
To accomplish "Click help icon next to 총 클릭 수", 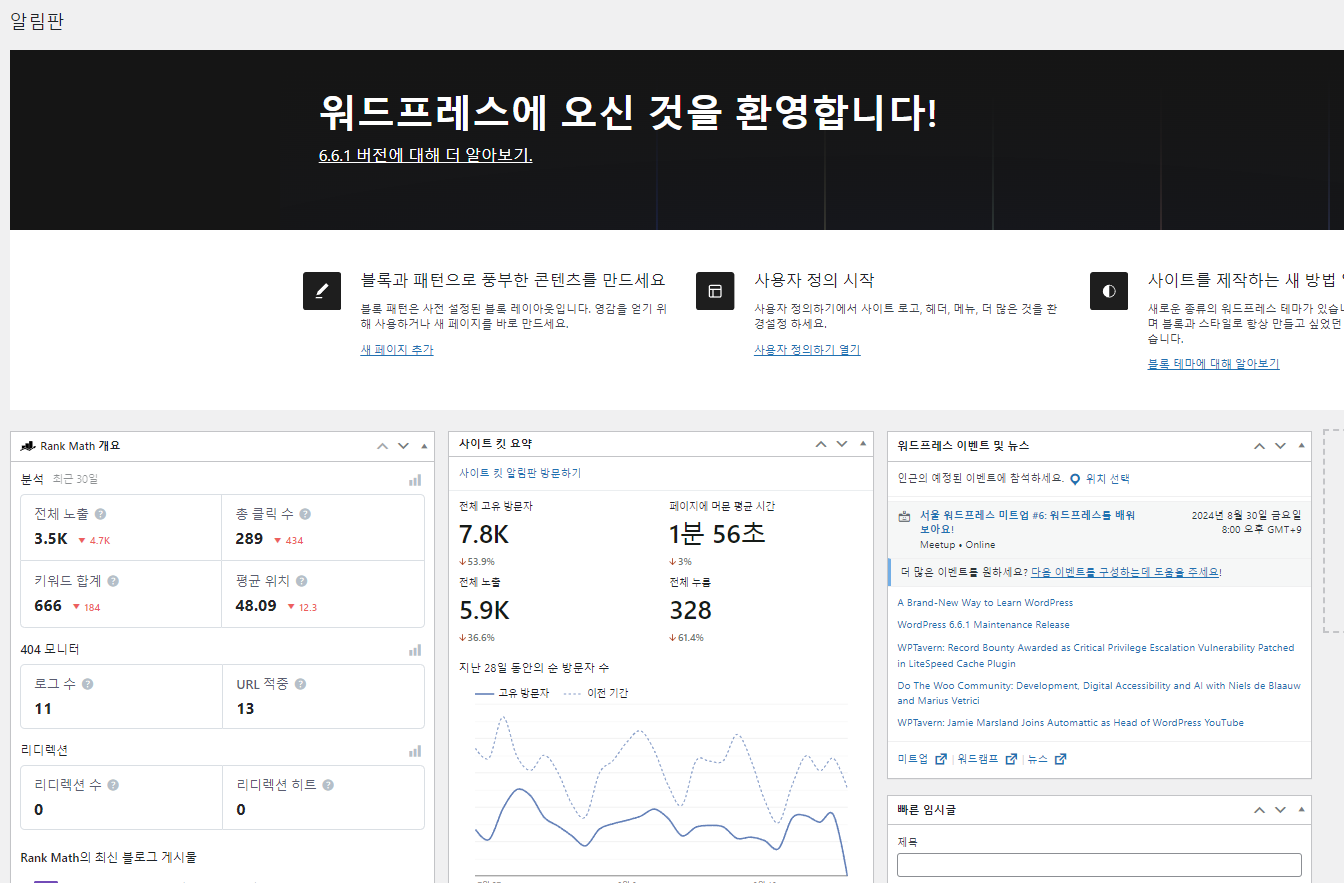I will click(x=305, y=514).
